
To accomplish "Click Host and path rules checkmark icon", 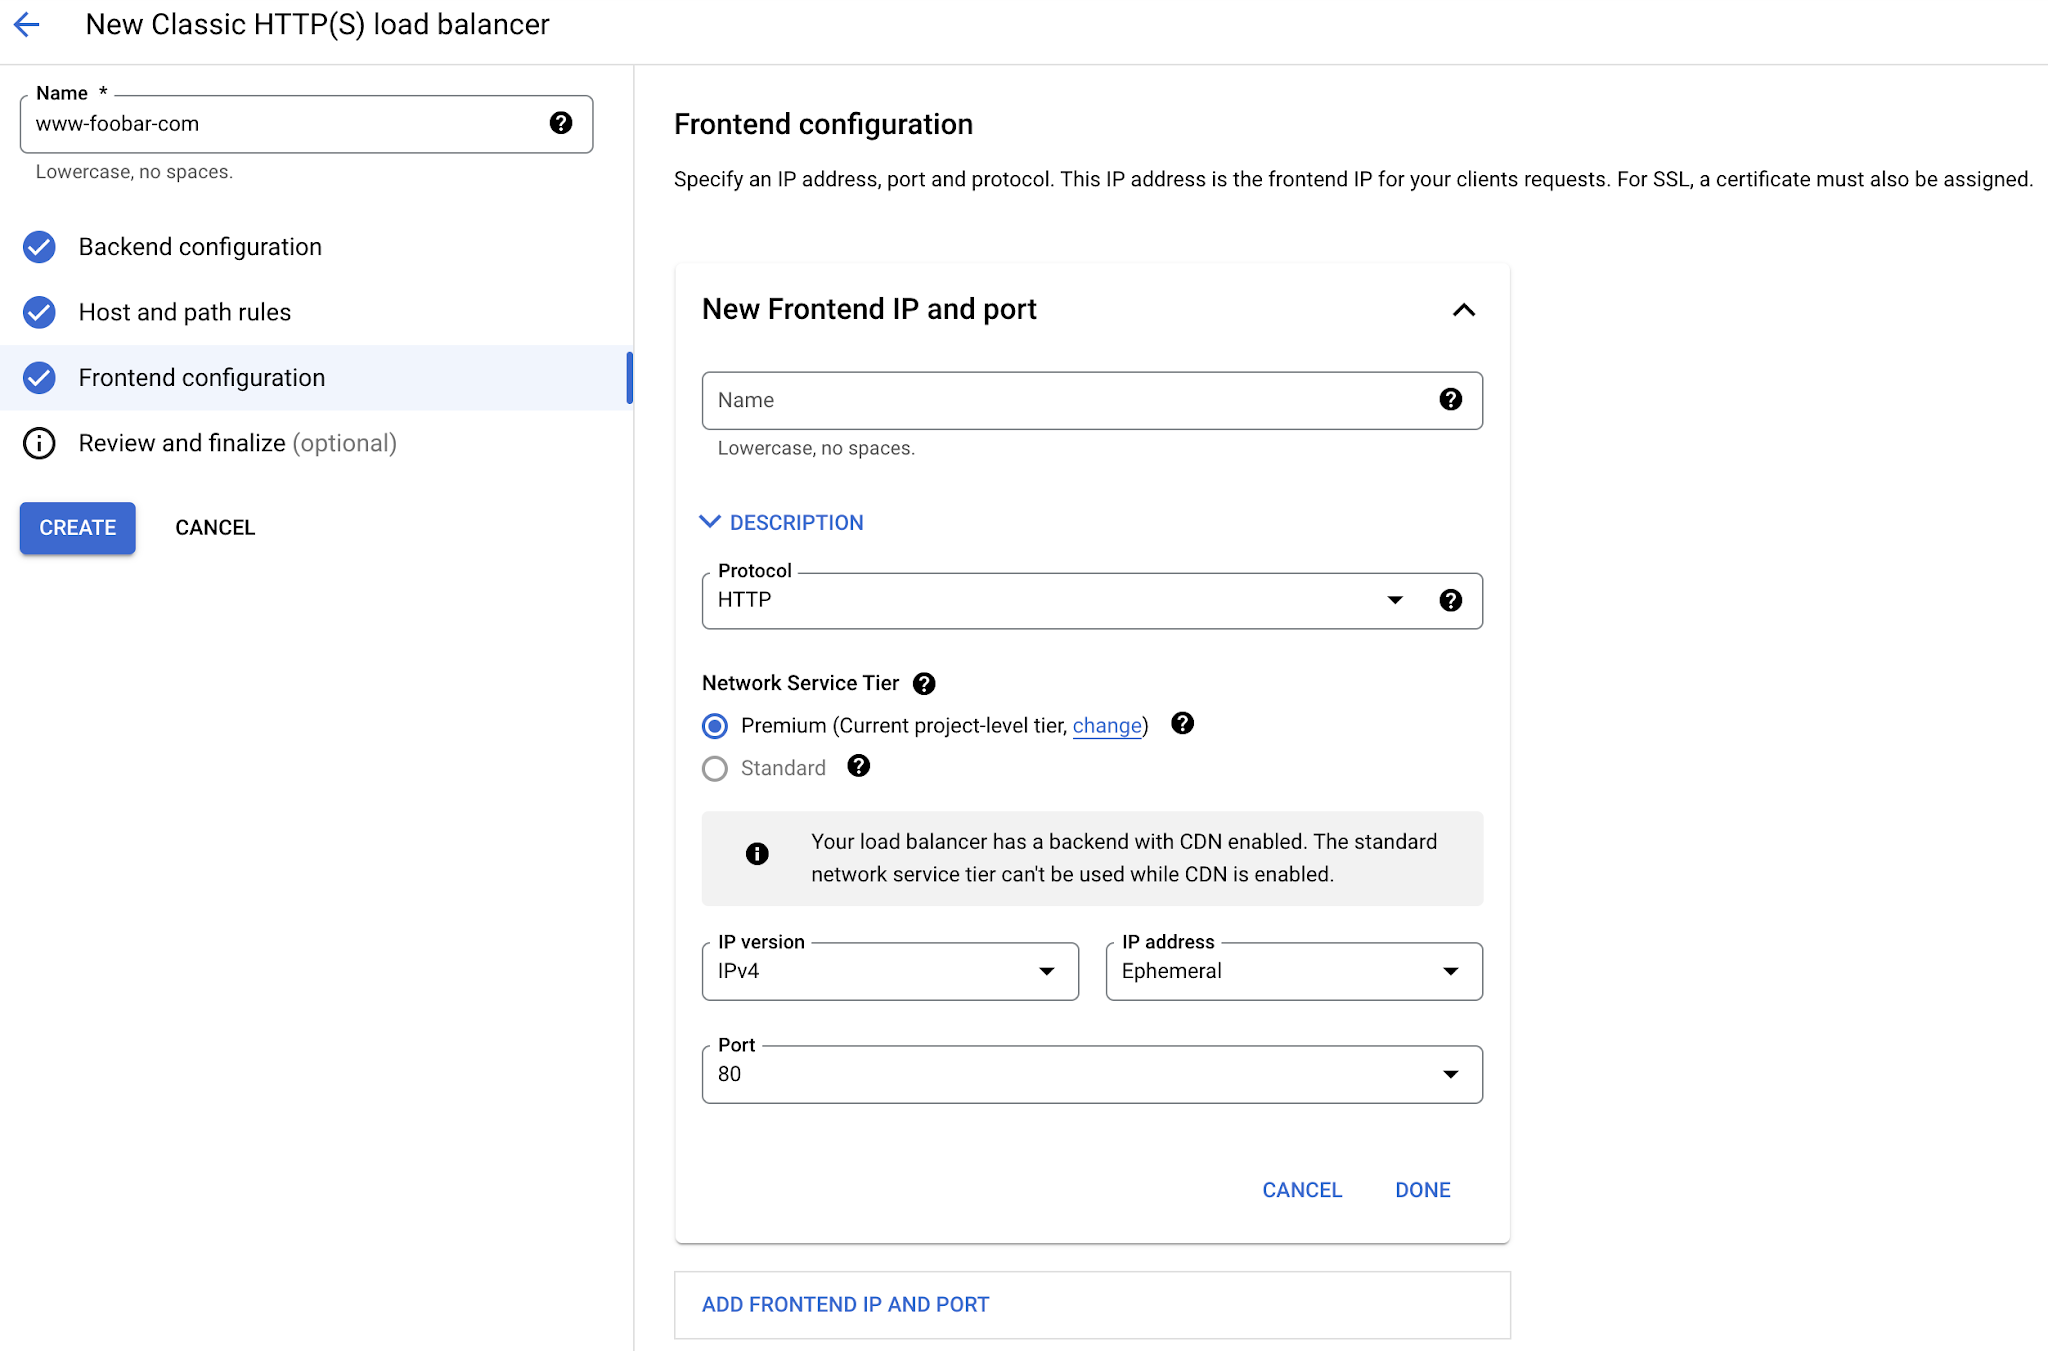I will click(39, 313).
